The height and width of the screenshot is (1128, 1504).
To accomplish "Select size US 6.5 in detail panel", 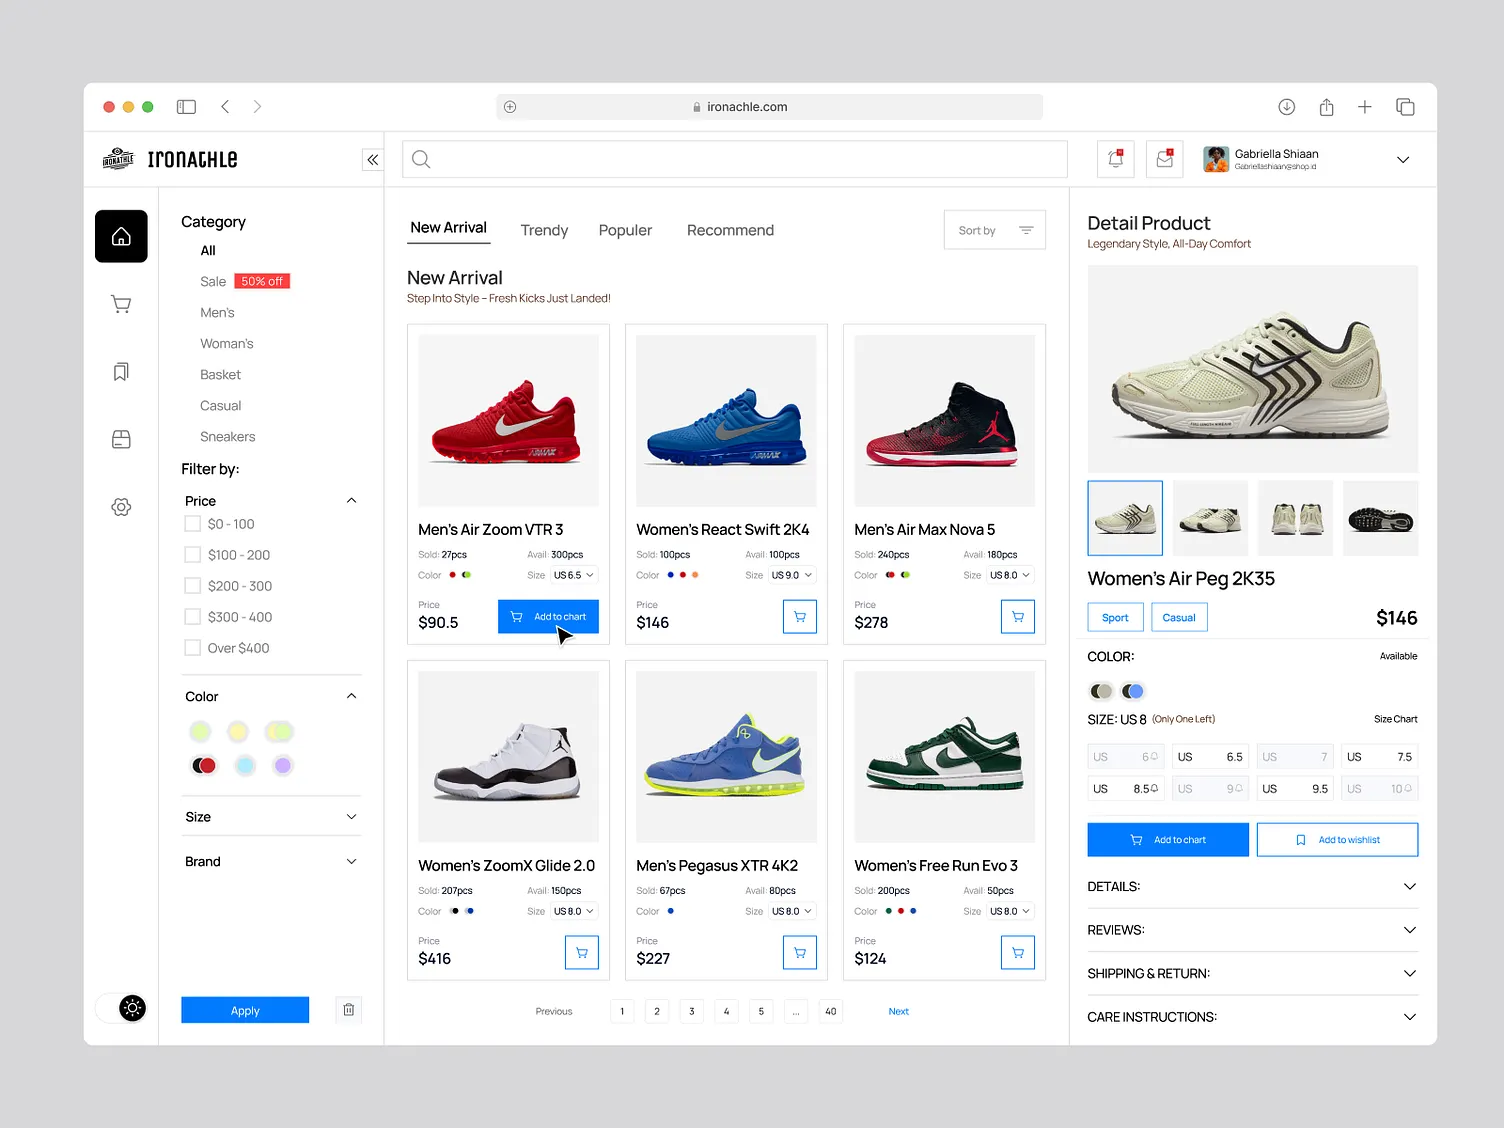I will [x=1210, y=757].
